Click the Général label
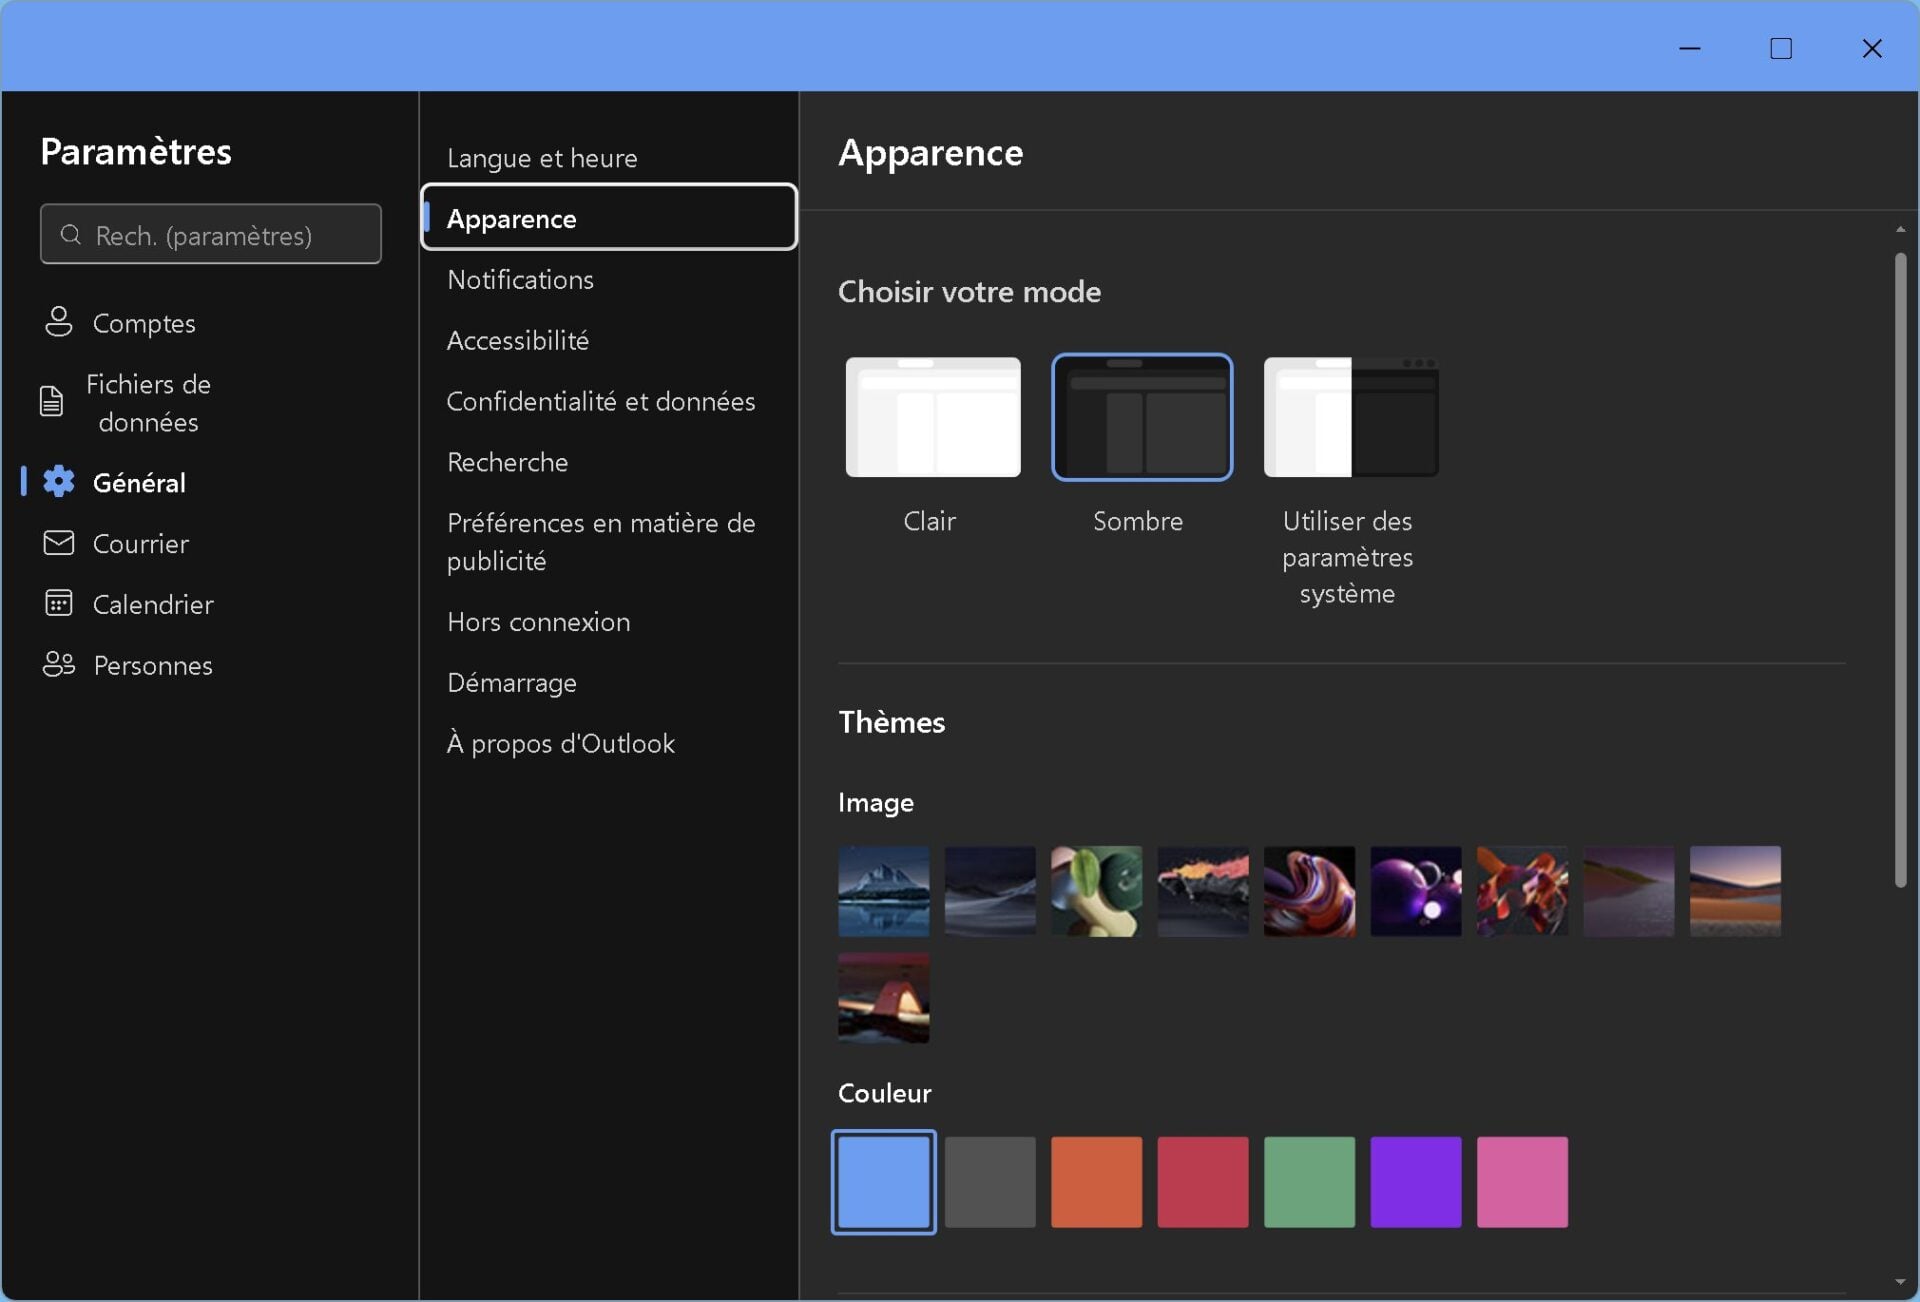This screenshot has height=1302, width=1920. click(139, 483)
